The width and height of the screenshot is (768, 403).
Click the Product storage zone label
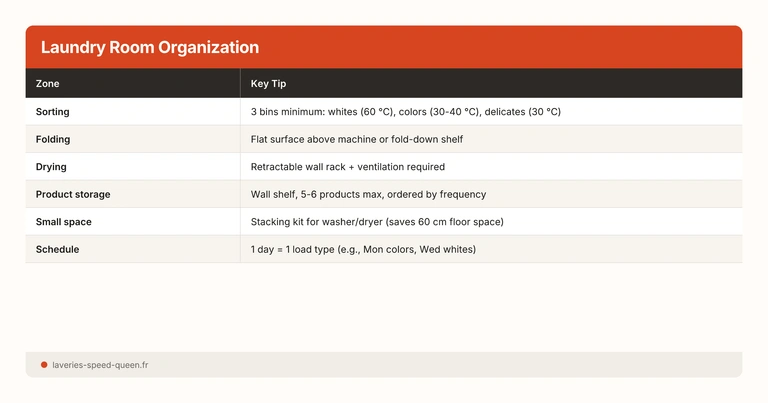(x=73, y=194)
